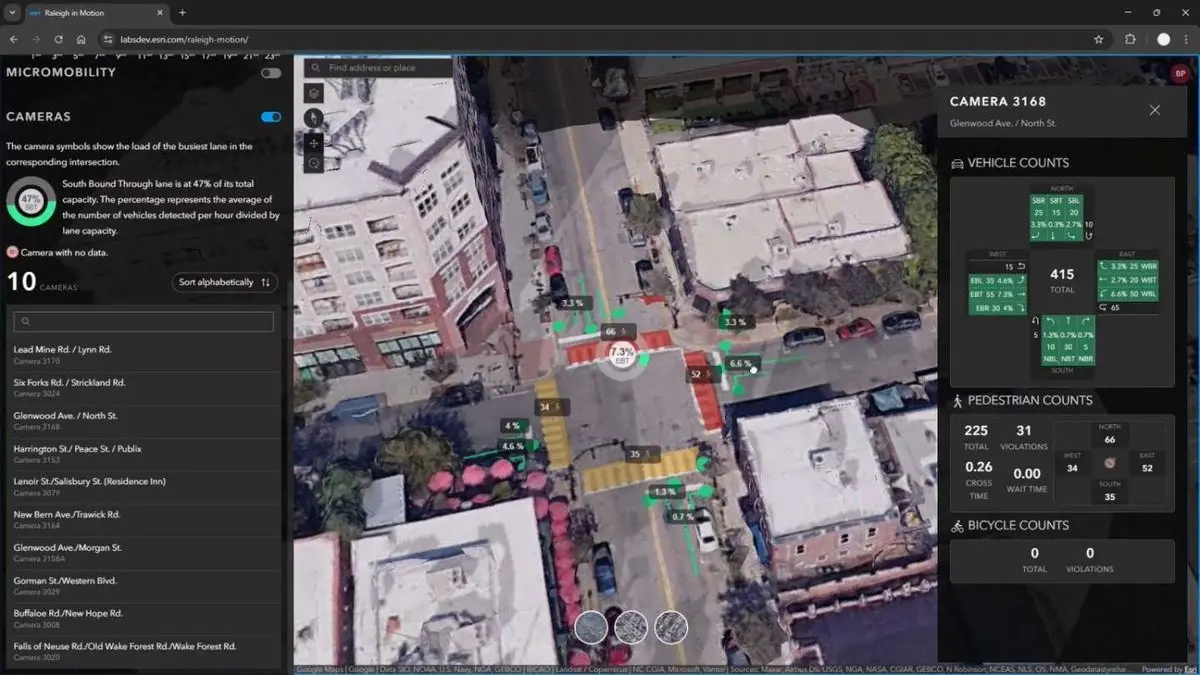Viewport: 1200px width, 675px height.
Task: Turn off the Cameras layer switch
Action: coord(271,117)
